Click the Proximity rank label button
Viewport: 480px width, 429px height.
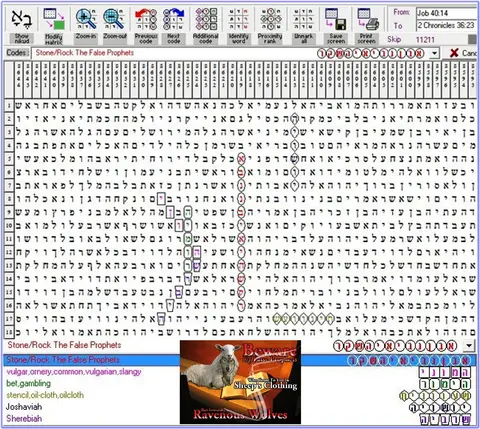pos(270,39)
